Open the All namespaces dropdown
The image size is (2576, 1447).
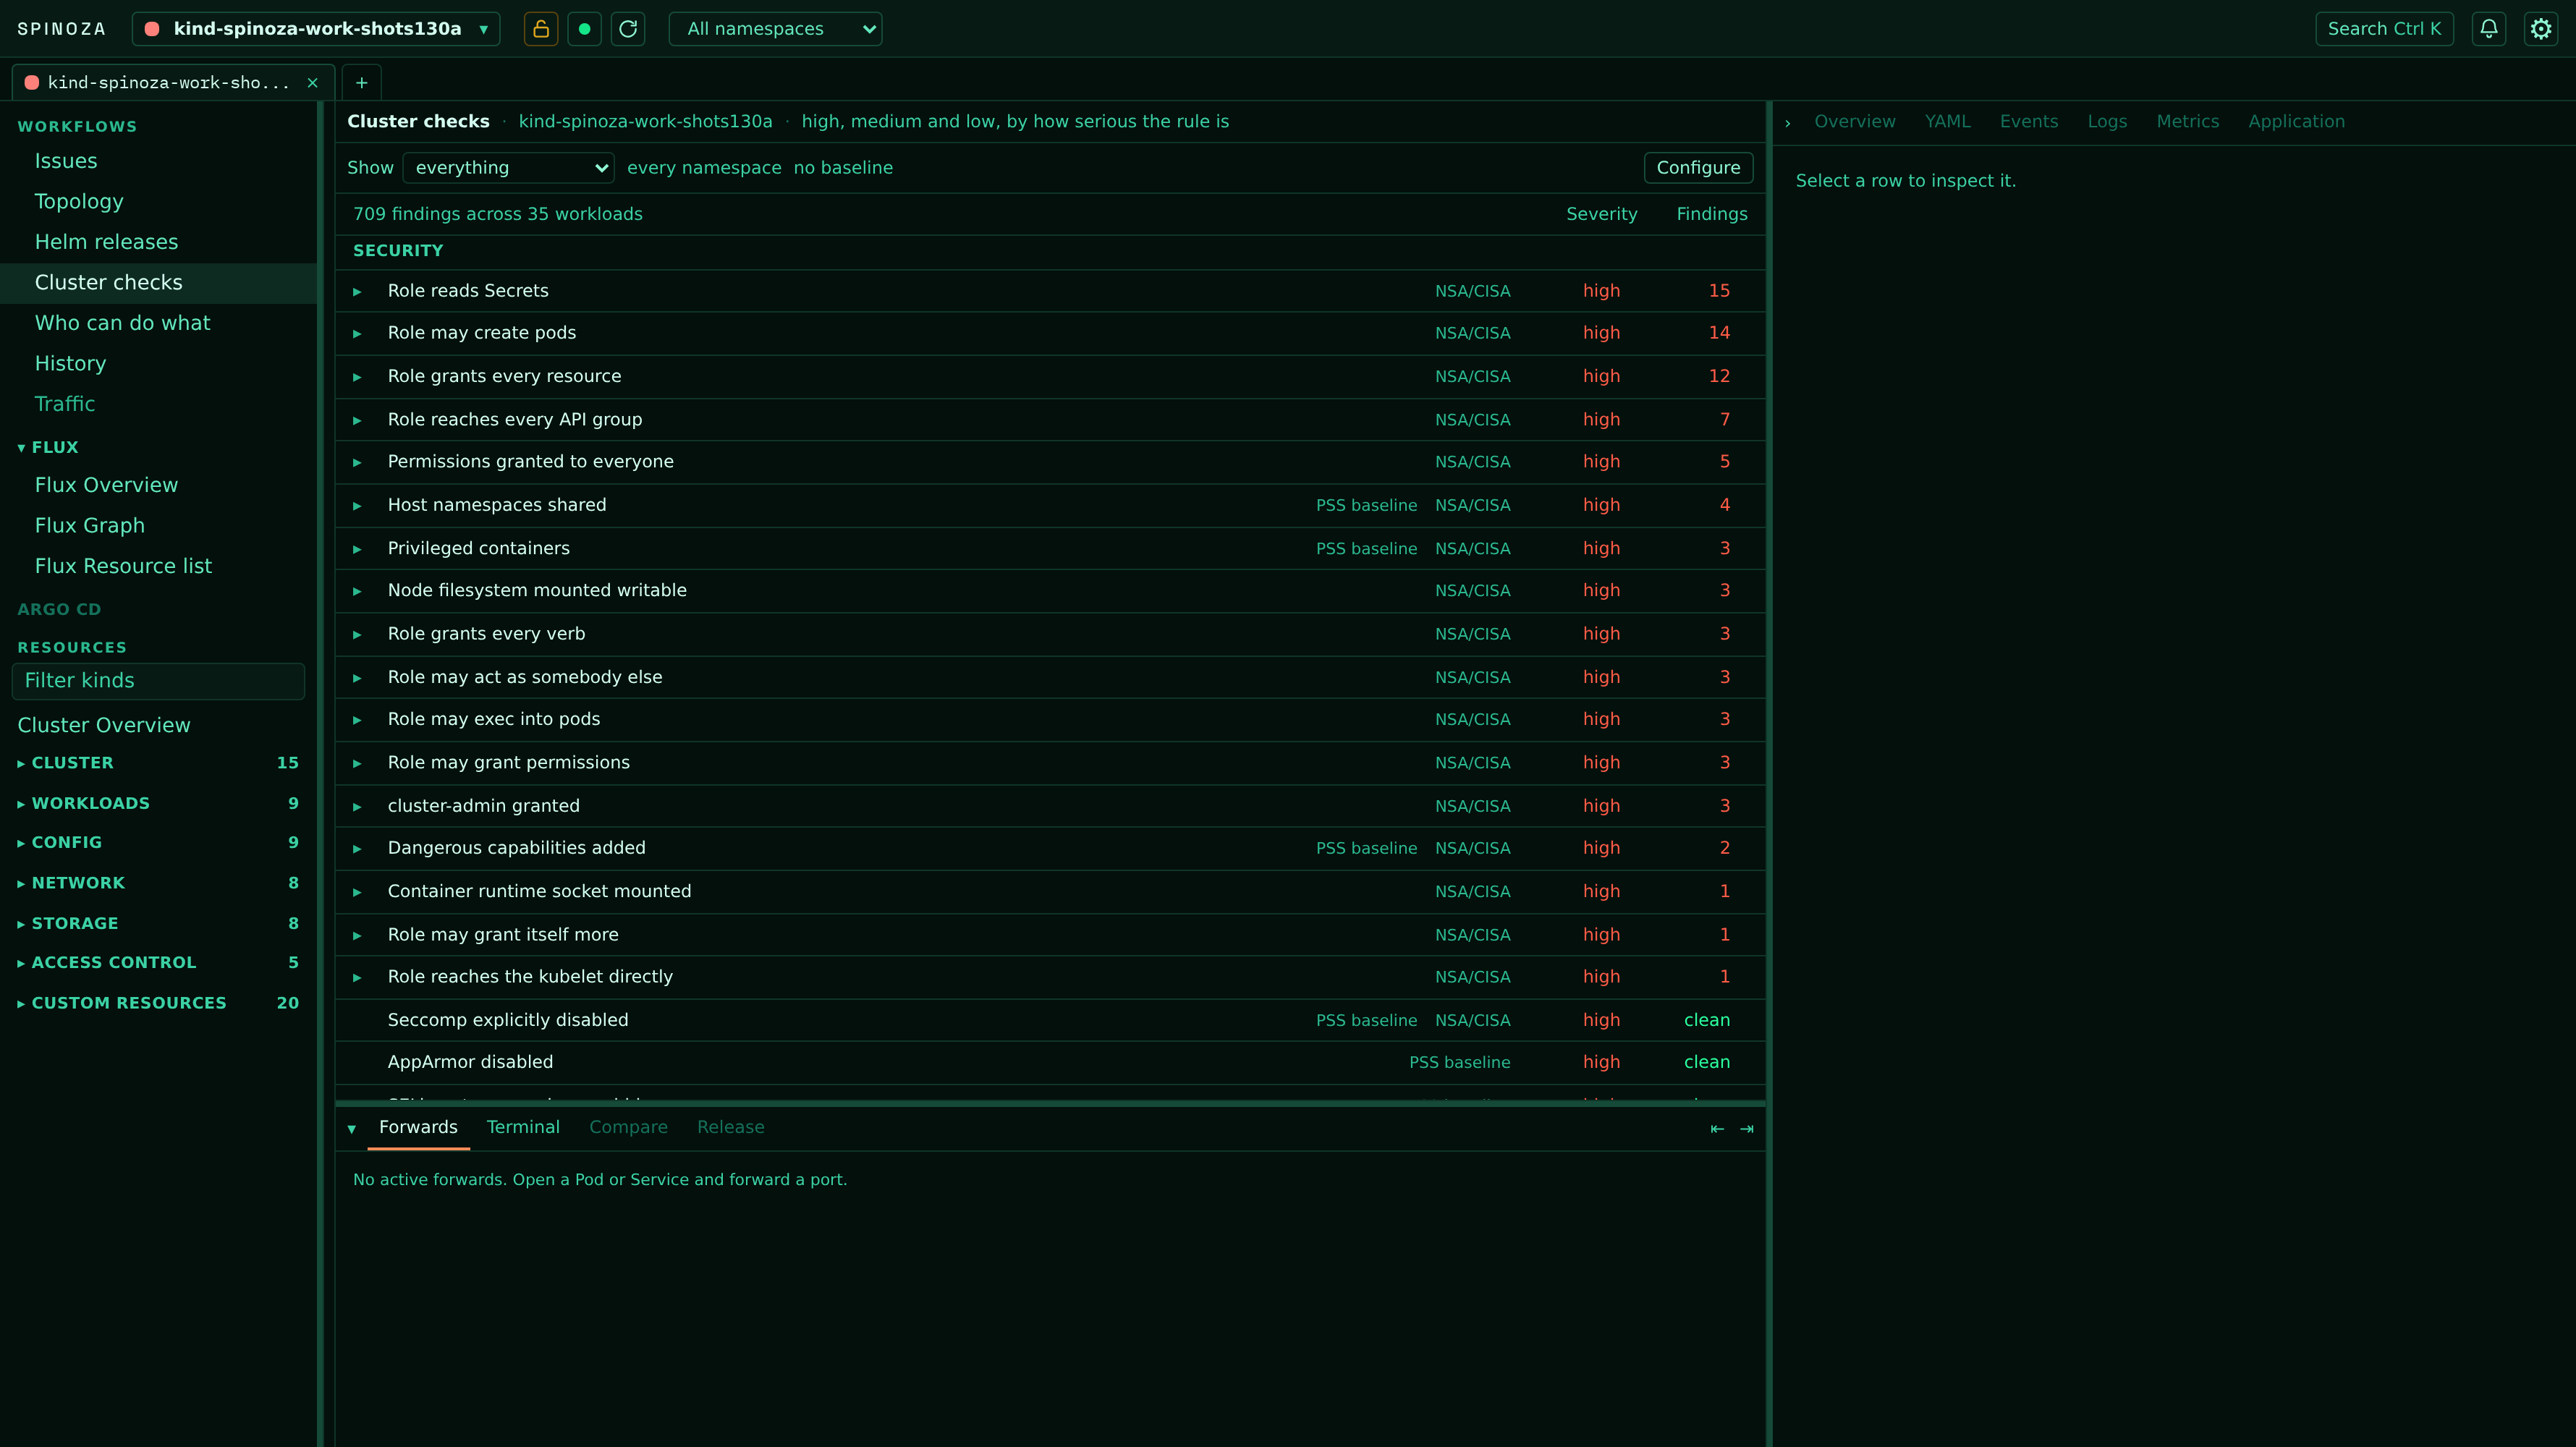tap(775, 29)
